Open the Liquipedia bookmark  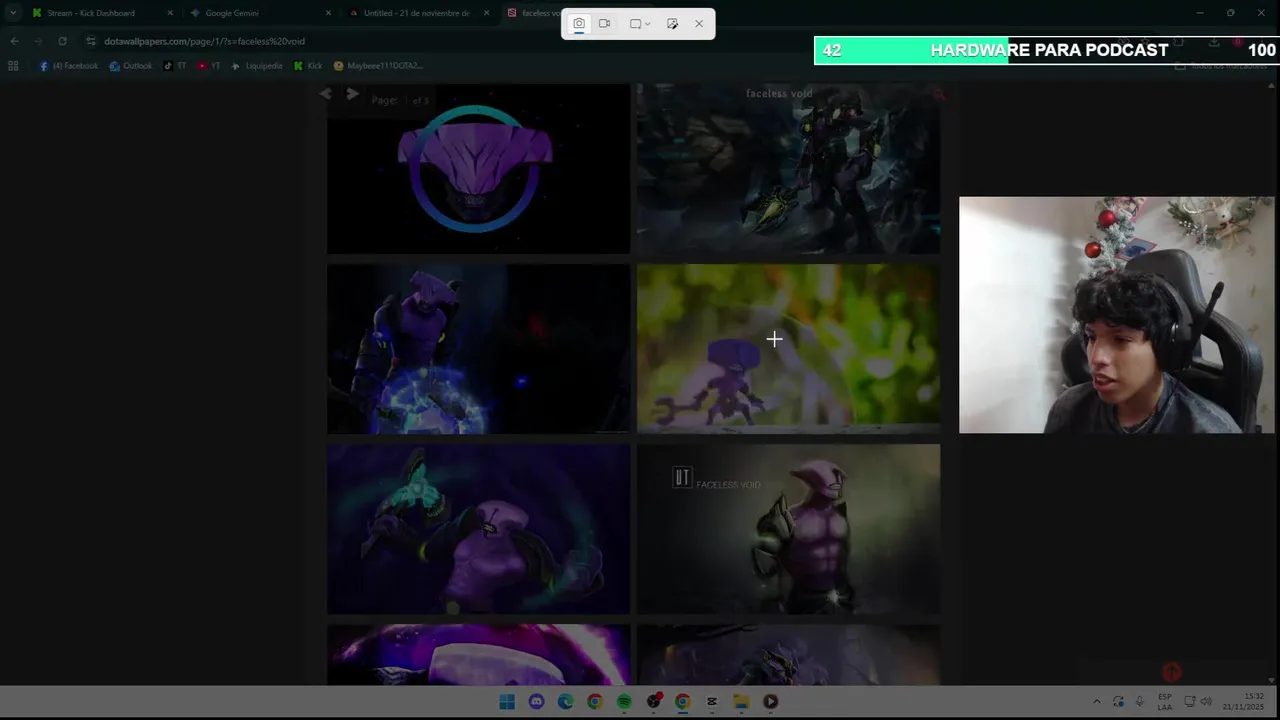[257, 66]
